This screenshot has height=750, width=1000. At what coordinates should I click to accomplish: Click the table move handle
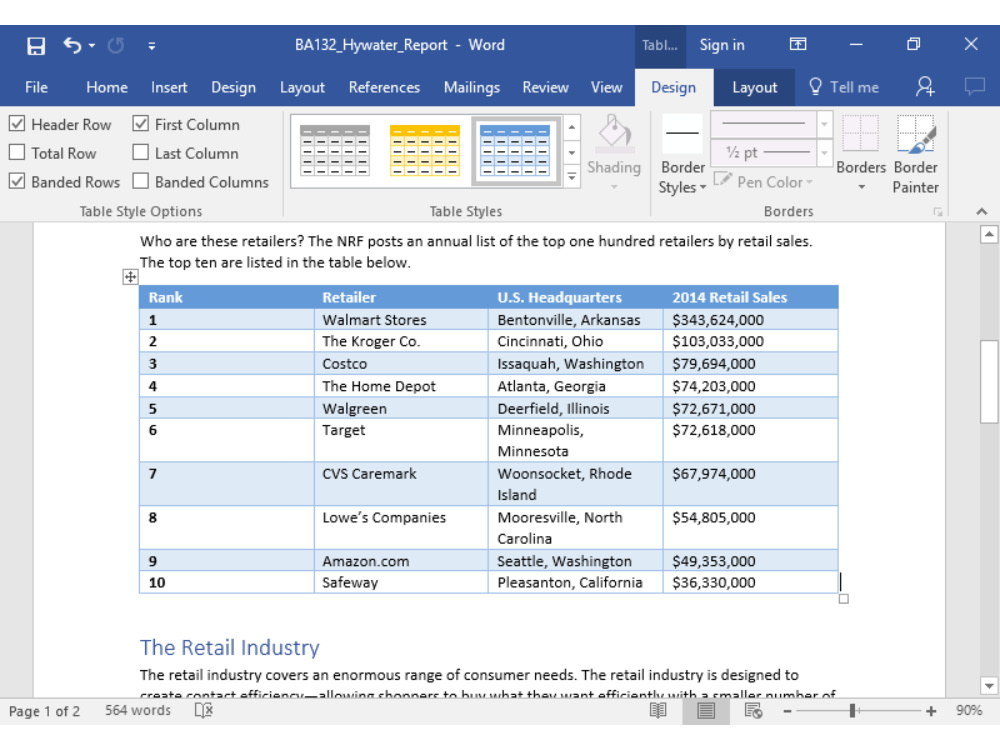pyautogui.click(x=130, y=277)
